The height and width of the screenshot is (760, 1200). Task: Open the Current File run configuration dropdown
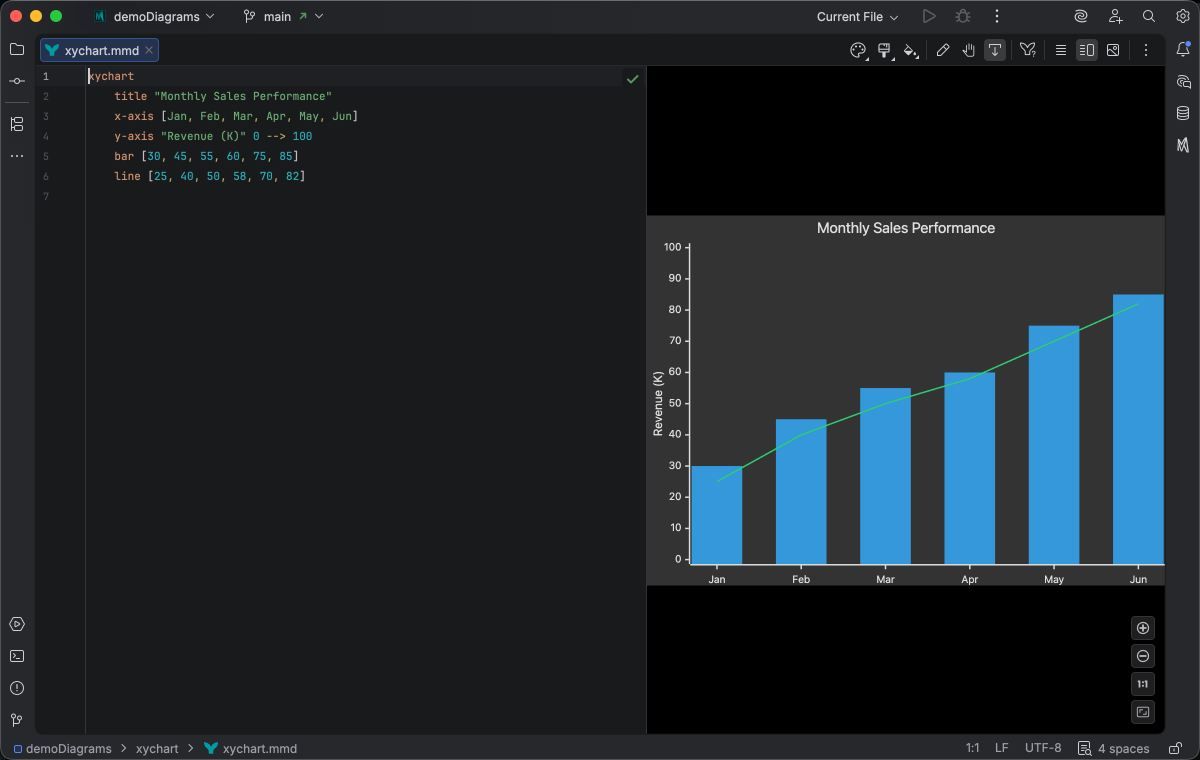[x=857, y=17]
